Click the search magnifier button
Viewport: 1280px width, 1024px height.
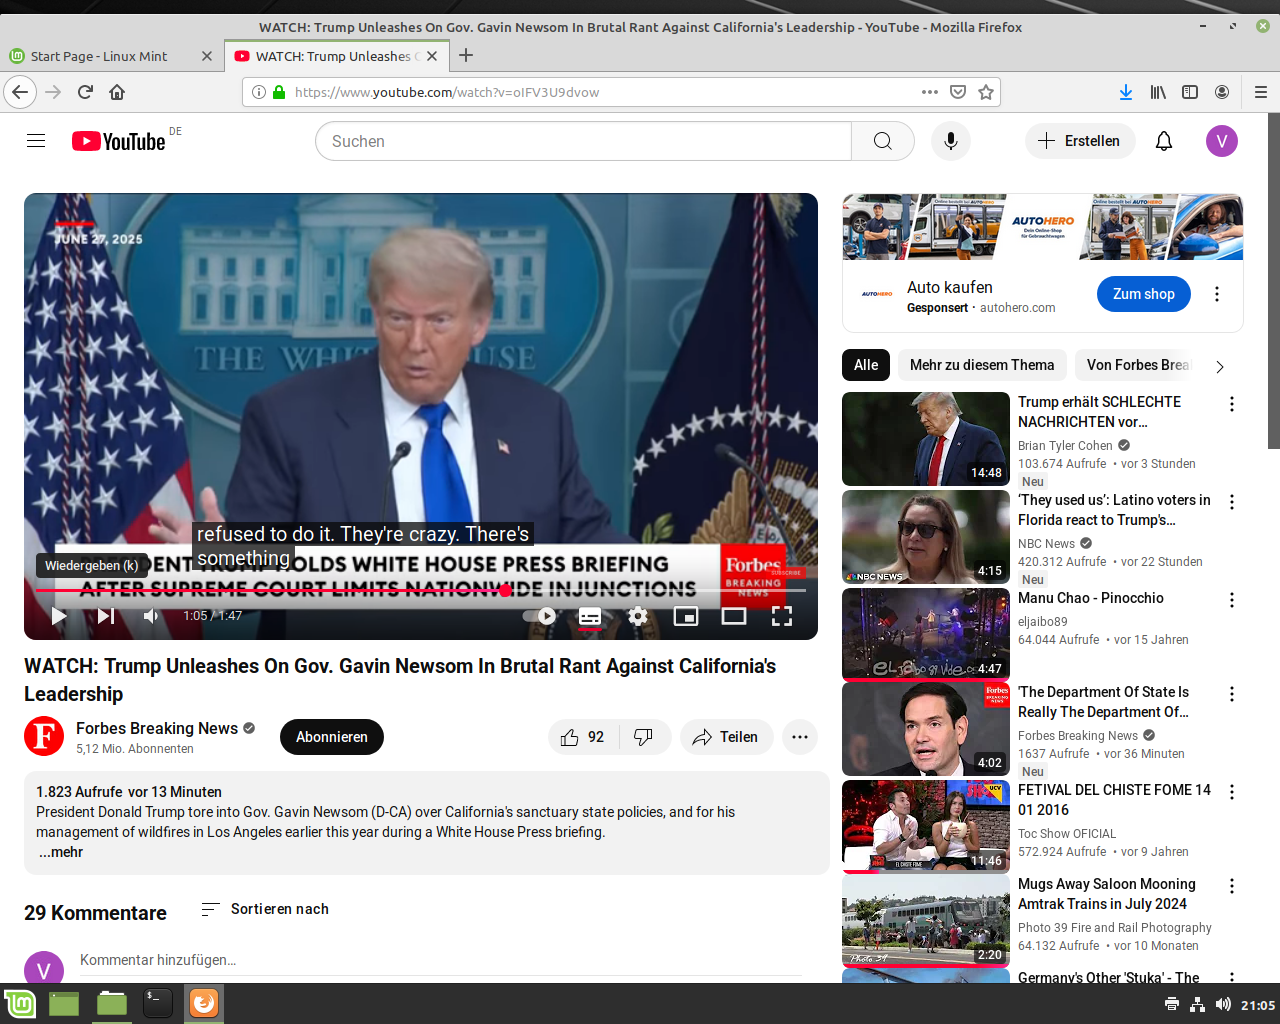[x=883, y=141]
